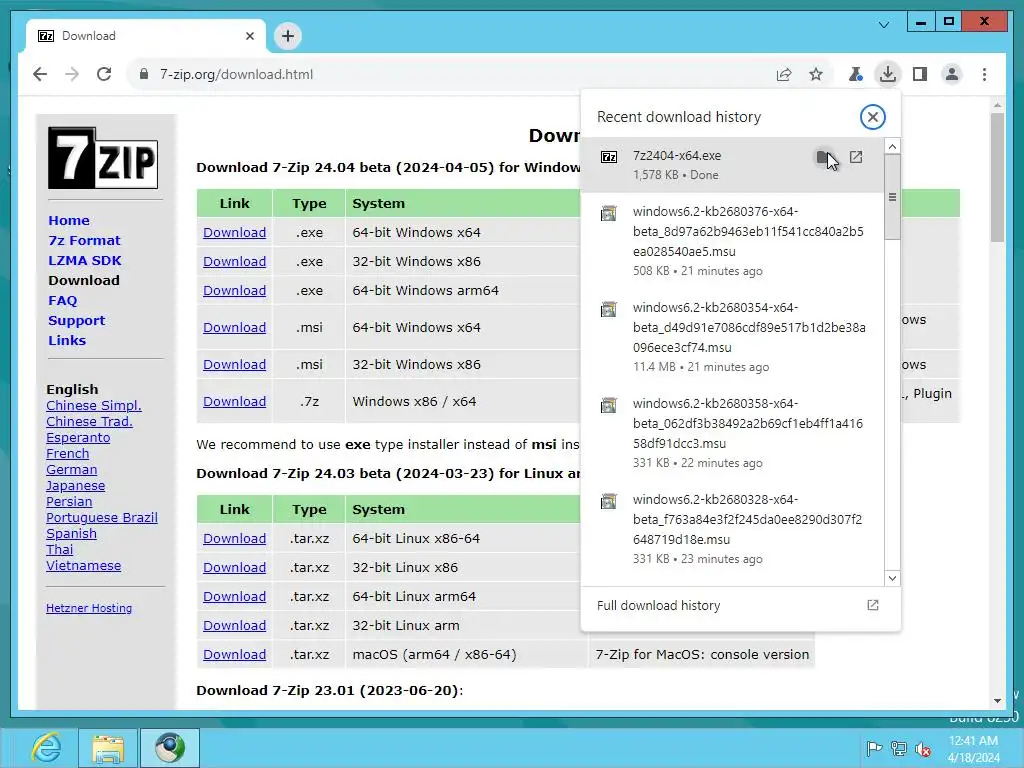Open the profile avatar menu
Viewport: 1024px width, 768px height.
coord(952,74)
